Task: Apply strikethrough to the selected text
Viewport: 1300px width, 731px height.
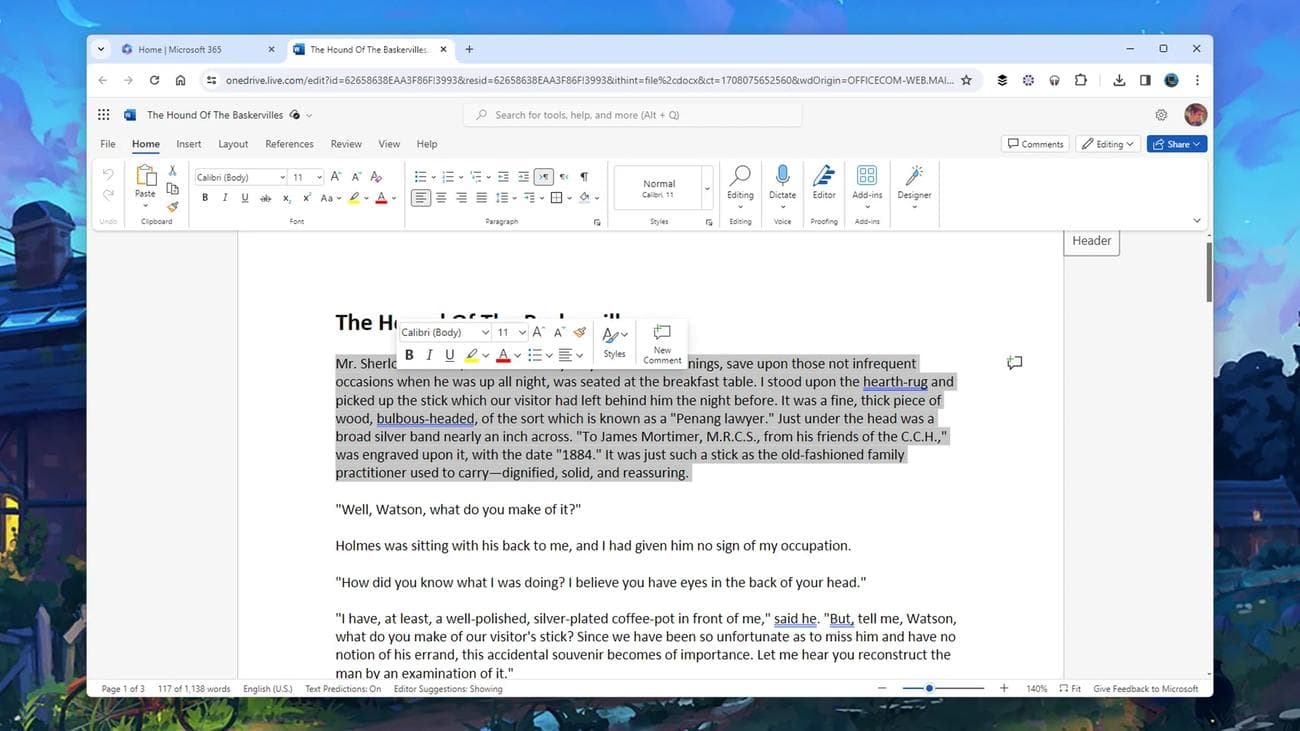Action: pos(265,197)
